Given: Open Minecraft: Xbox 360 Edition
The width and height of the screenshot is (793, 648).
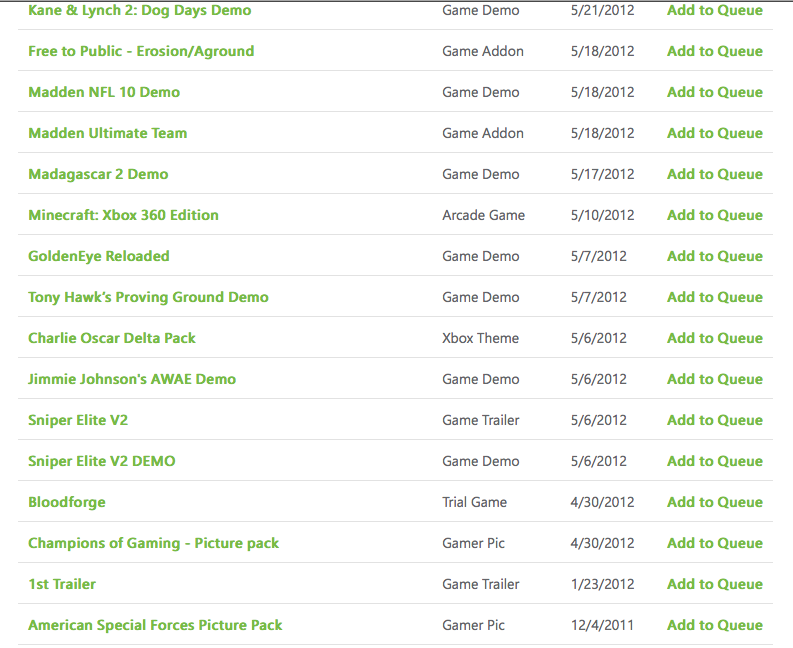Looking at the screenshot, I should (123, 215).
